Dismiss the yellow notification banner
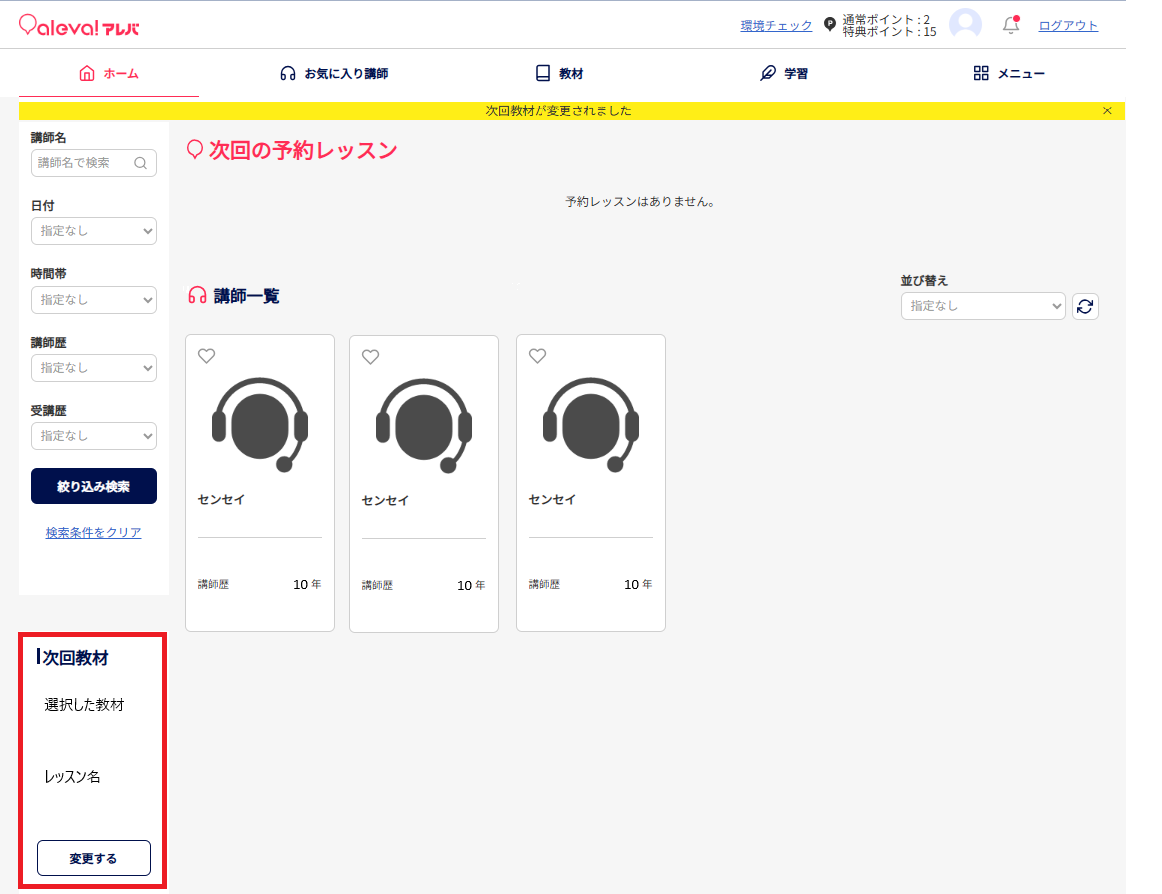Screen dimensions: 1162x894 pyautogui.click(x=1107, y=111)
